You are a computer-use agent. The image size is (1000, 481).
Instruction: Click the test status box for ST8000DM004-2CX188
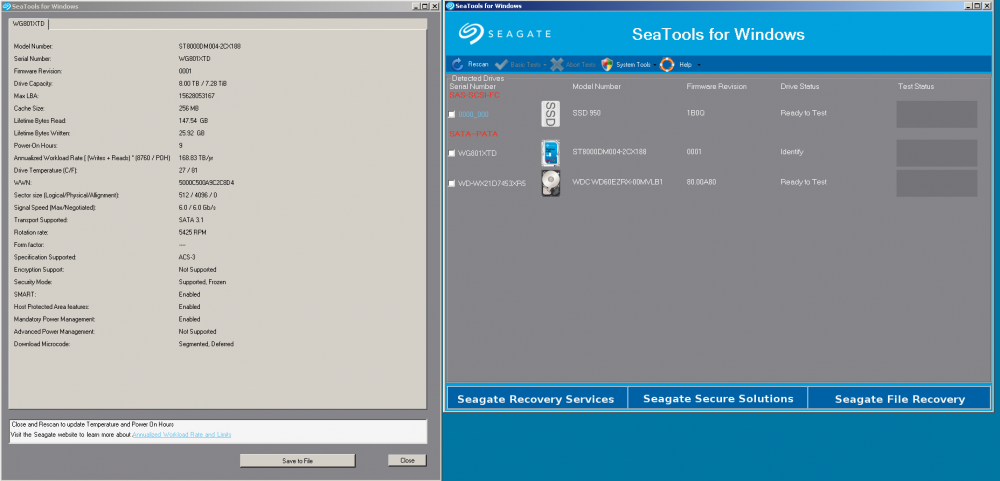937,153
